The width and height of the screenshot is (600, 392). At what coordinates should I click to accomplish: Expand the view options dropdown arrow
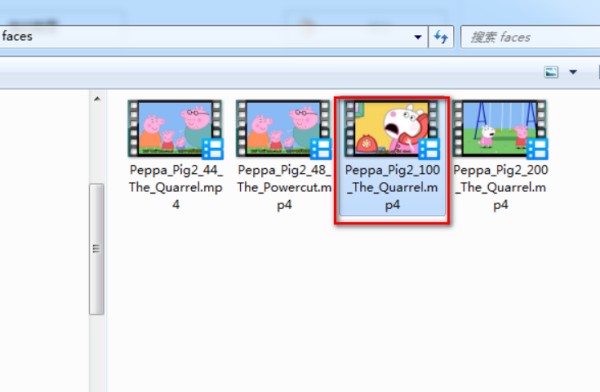pyautogui.click(x=573, y=72)
